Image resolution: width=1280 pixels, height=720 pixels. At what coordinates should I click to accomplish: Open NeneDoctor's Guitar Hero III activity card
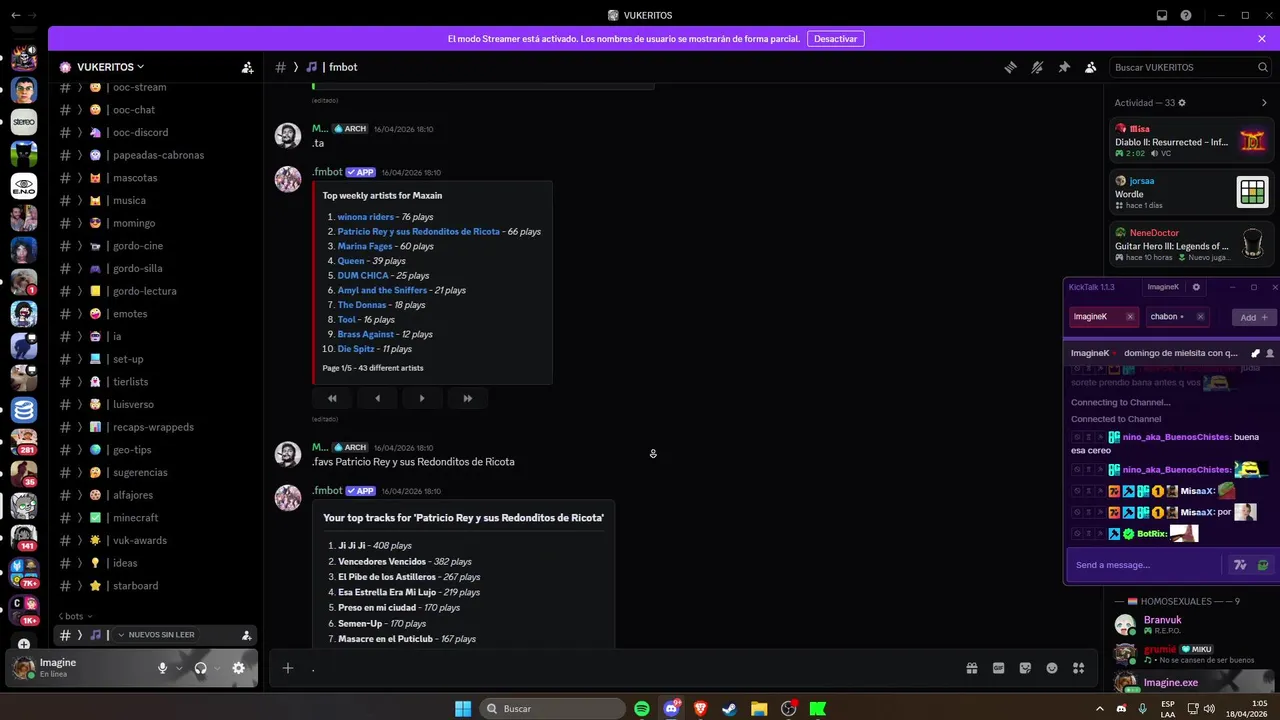point(1192,245)
